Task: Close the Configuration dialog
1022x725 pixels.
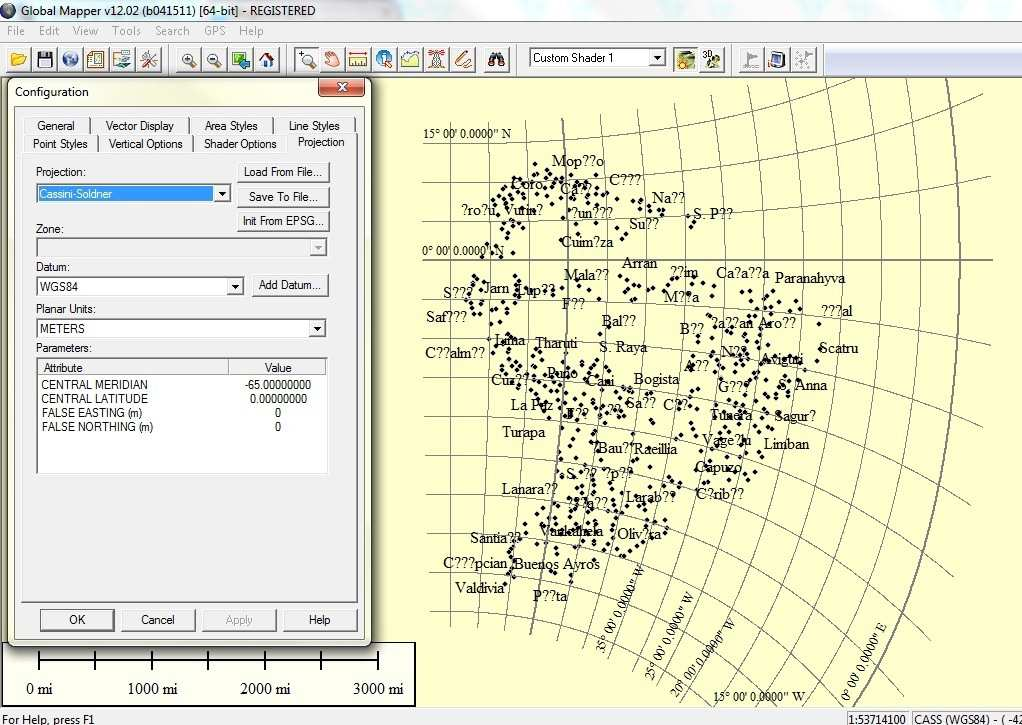Action: coord(342,87)
